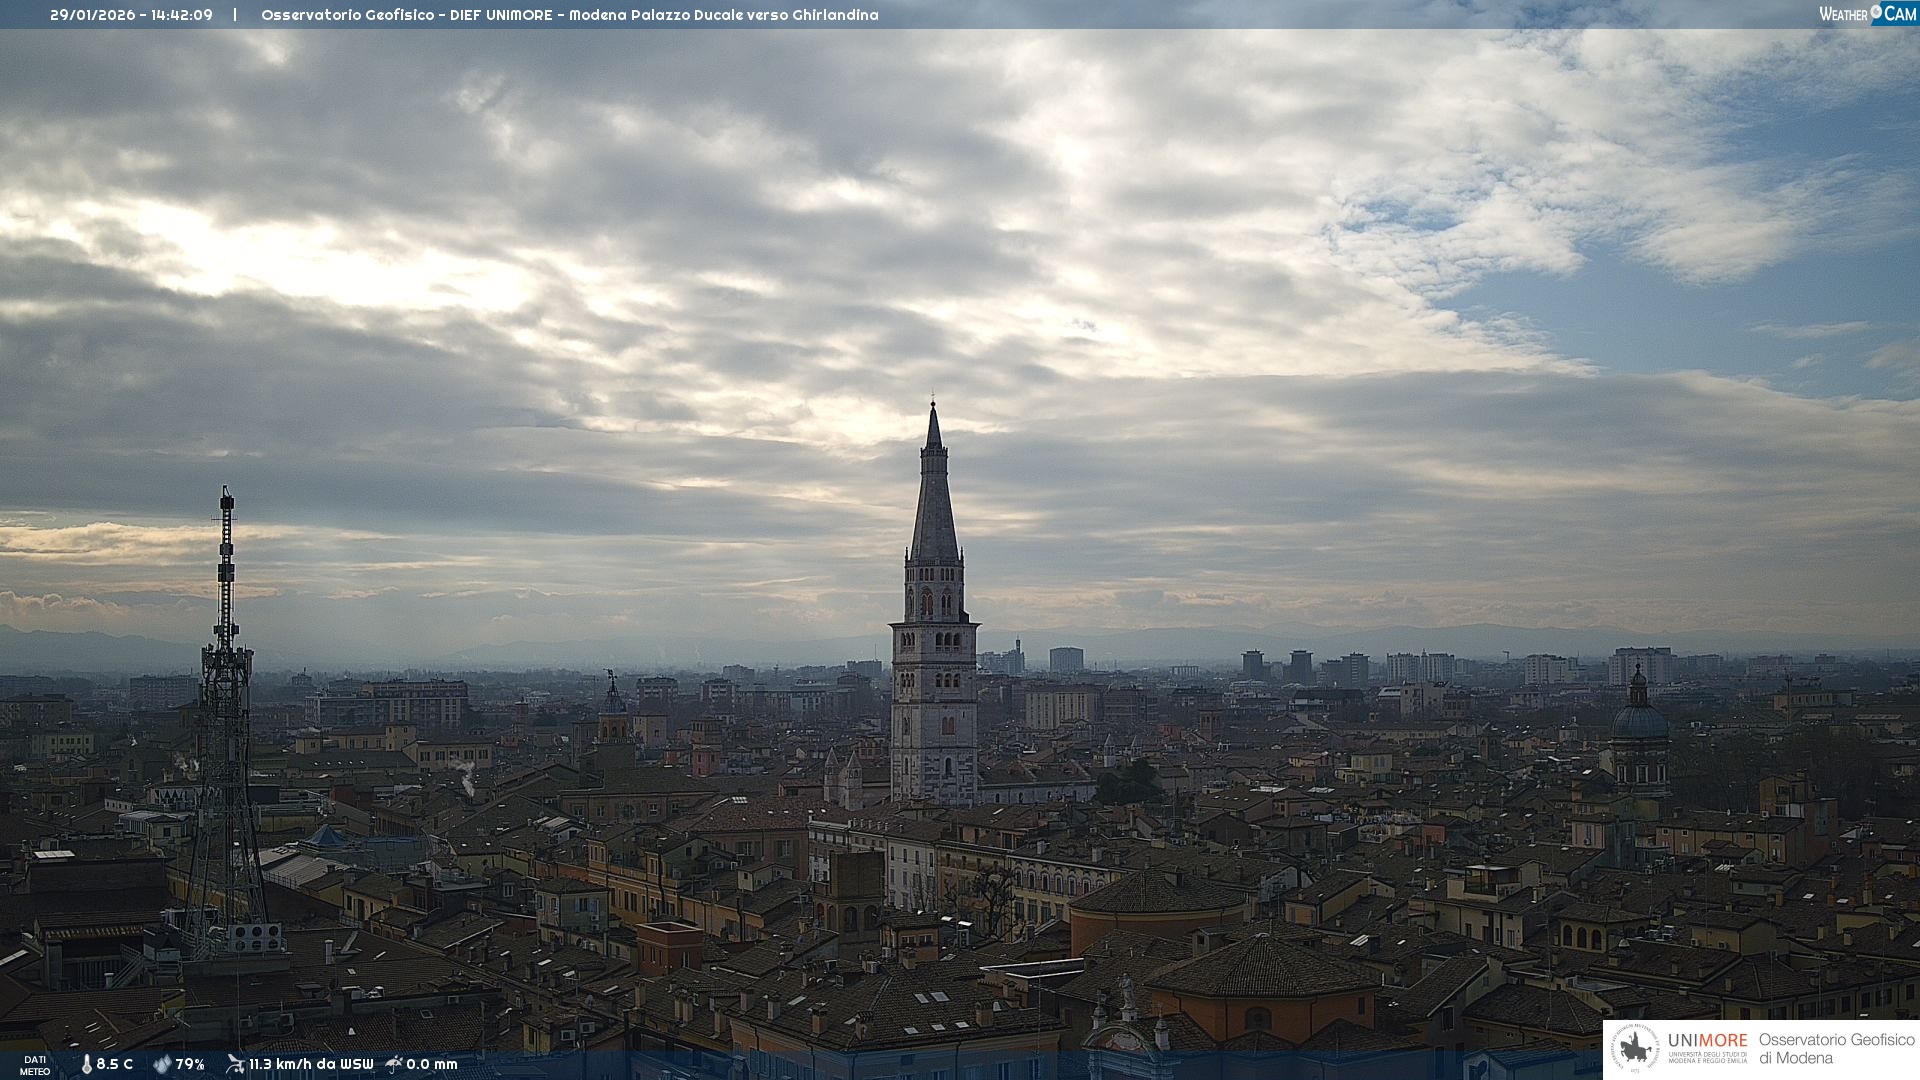The width and height of the screenshot is (1920, 1080).
Task: Click the UNIMORE horseman seal emblem
Action: tap(1634, 1049)
